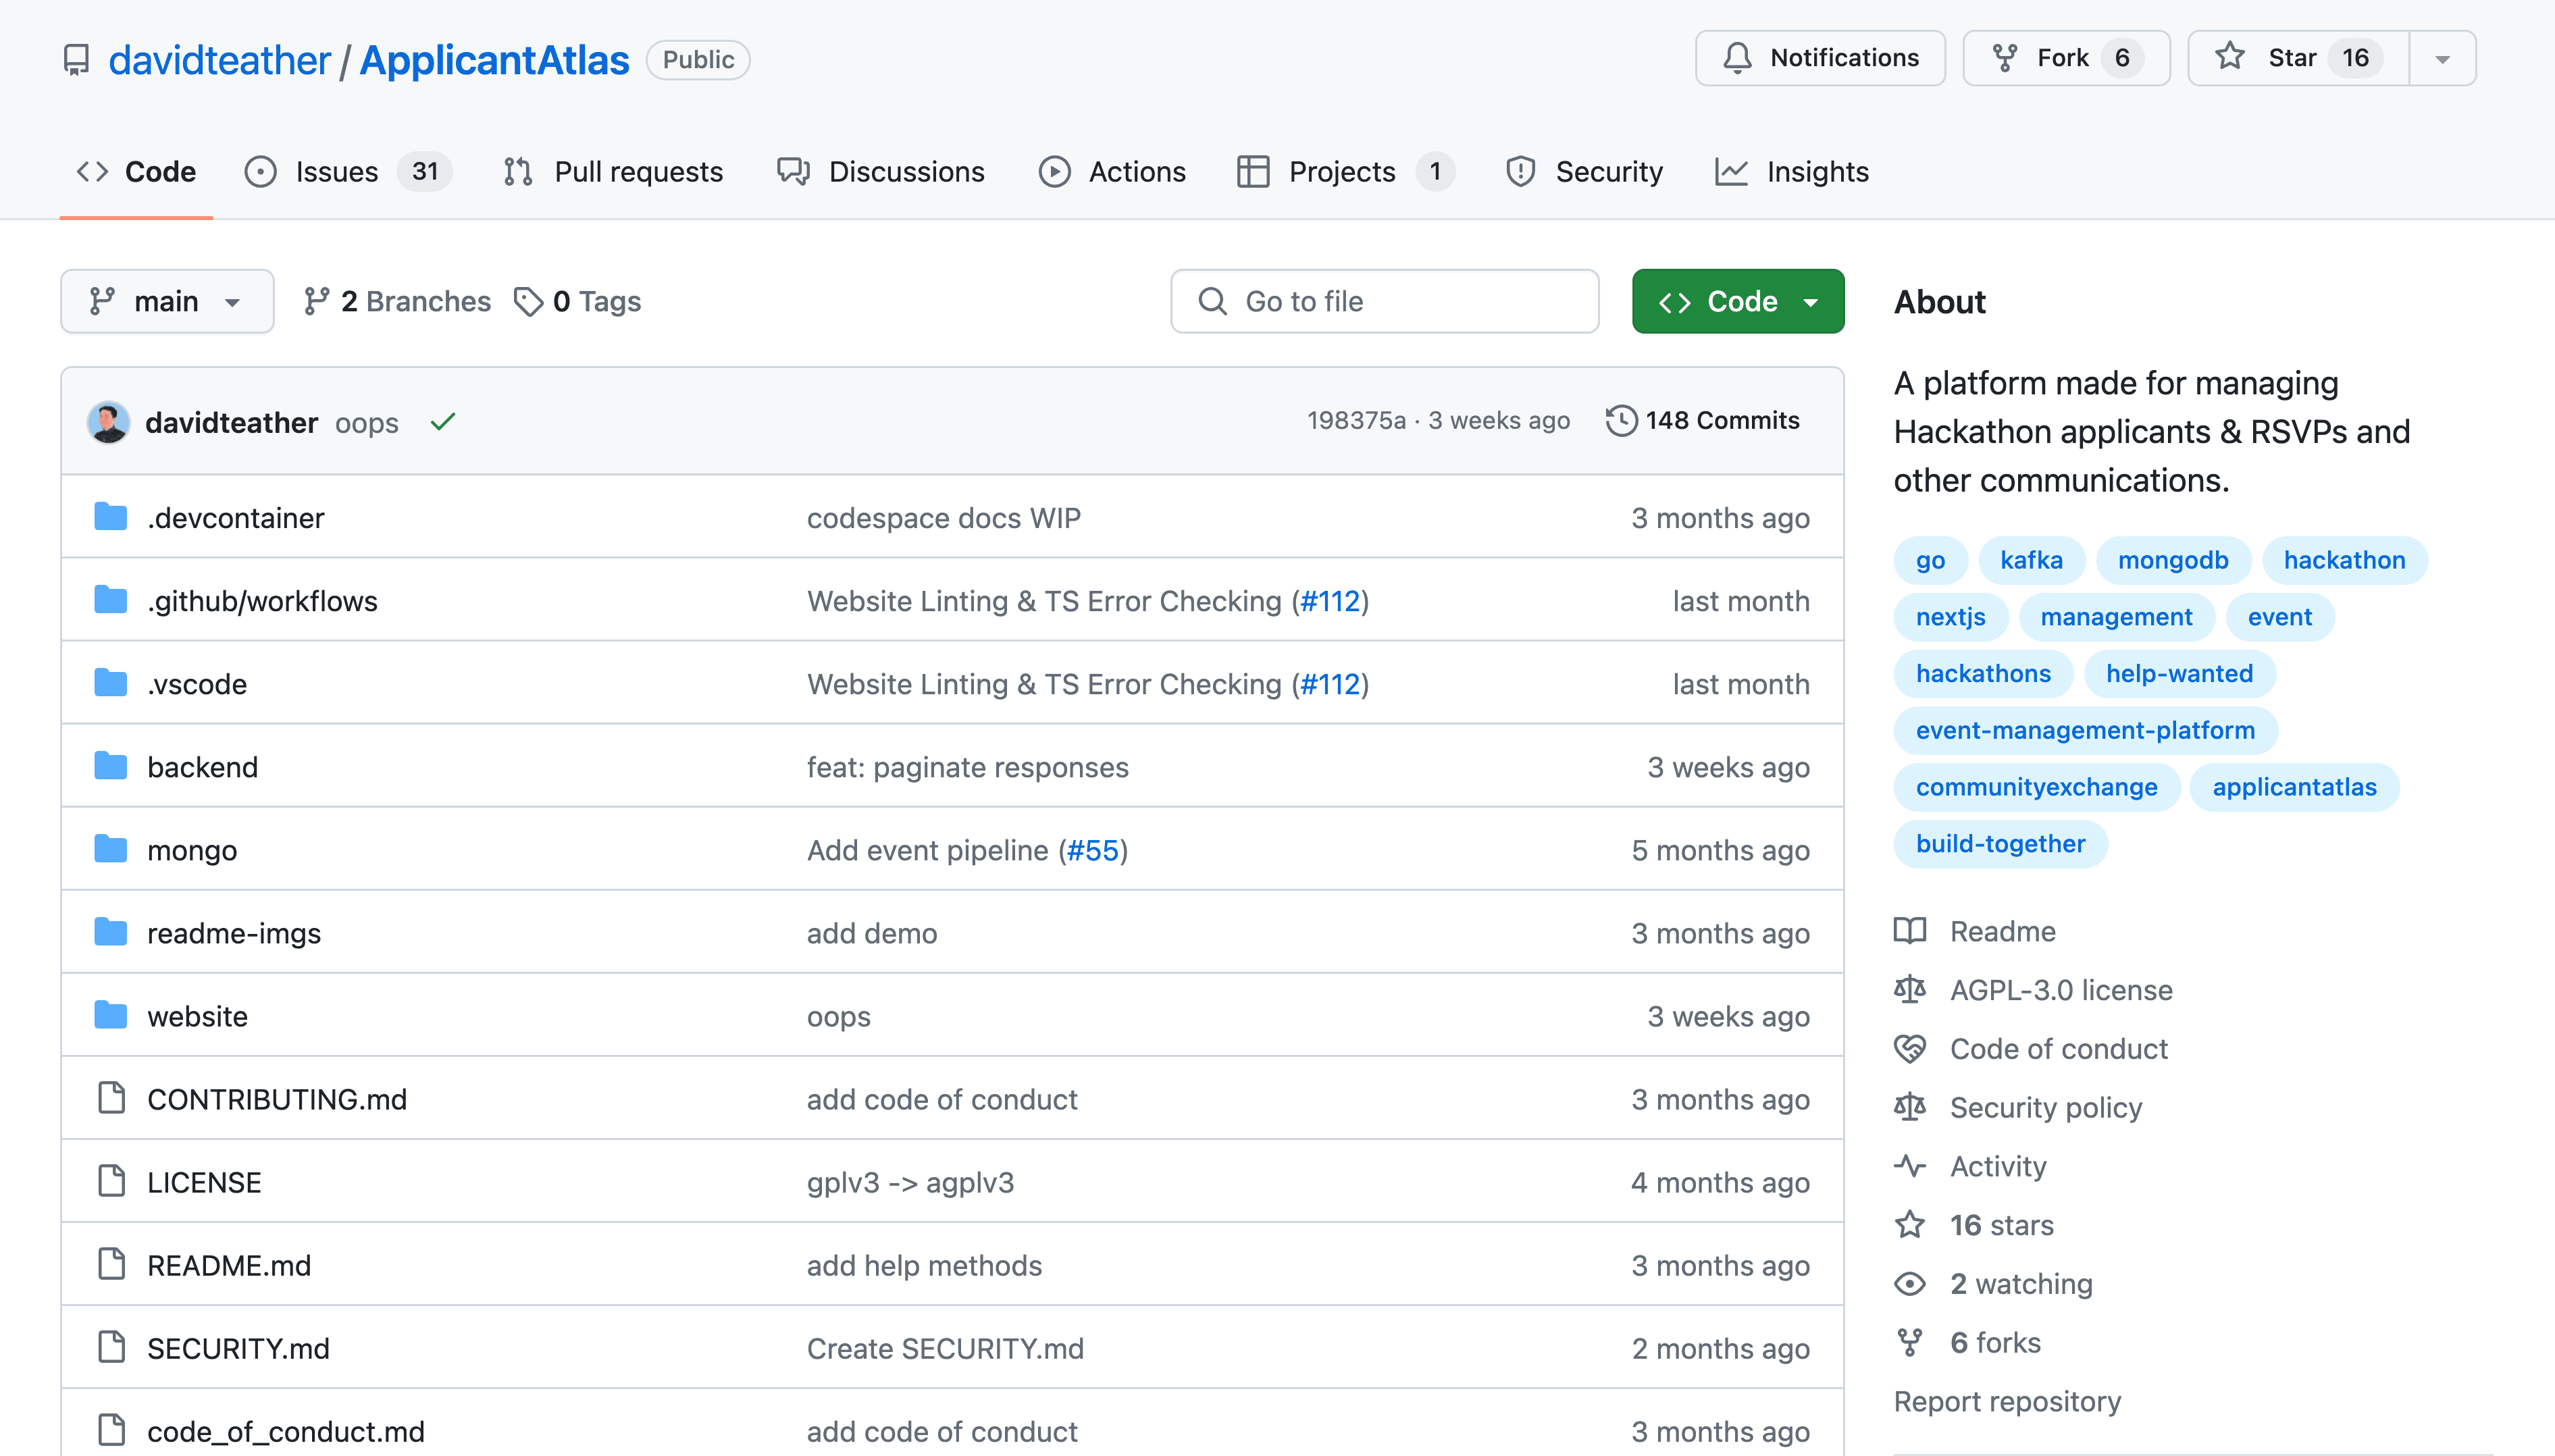The width and height of the screenshot is (2555, 1456).
Task: Open the mongo folder
Action: pyautogui.click(x=192, y=850)
